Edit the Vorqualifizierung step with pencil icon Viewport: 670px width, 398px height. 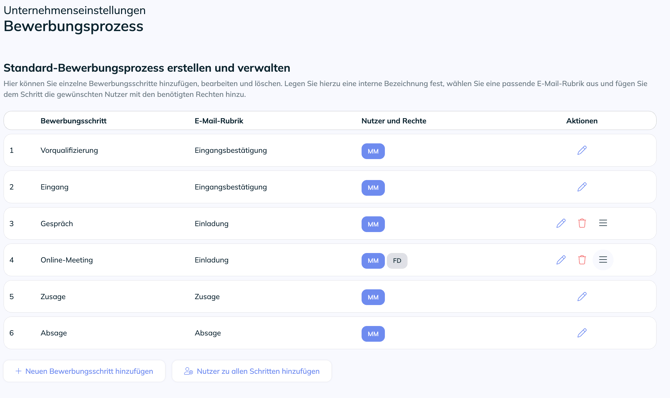click(x=582, y=150)
